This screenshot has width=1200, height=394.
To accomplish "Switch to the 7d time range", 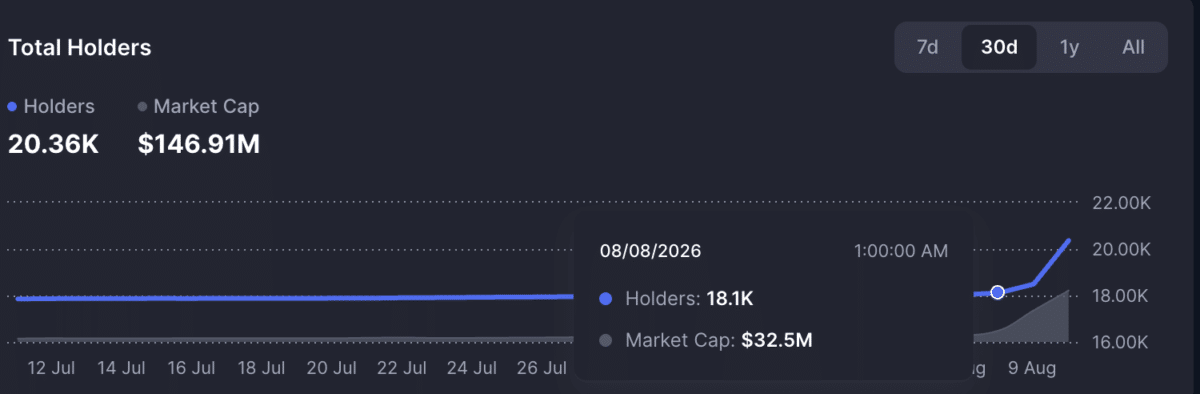I will [x=927, y=47].
